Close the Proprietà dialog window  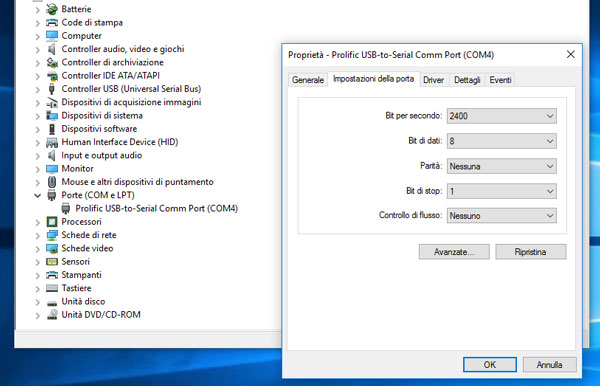pos(571,55)
